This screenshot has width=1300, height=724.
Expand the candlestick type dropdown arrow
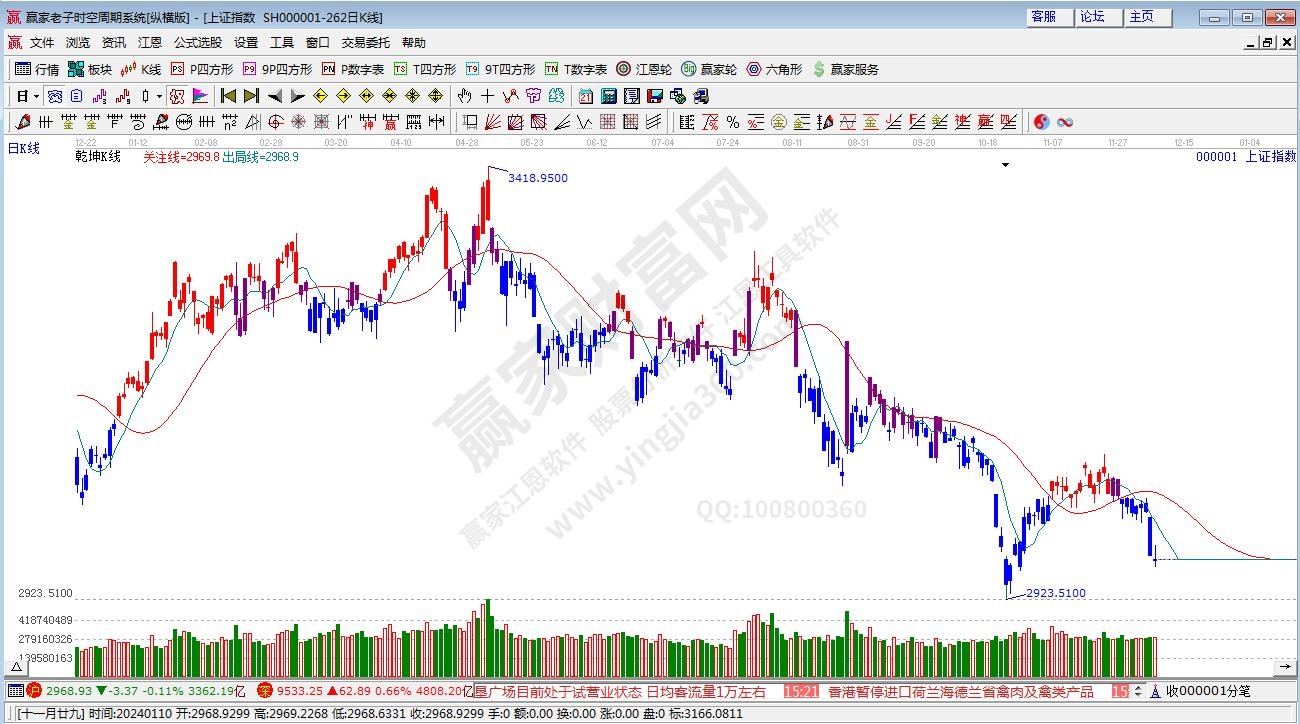[x=159, y=96]
